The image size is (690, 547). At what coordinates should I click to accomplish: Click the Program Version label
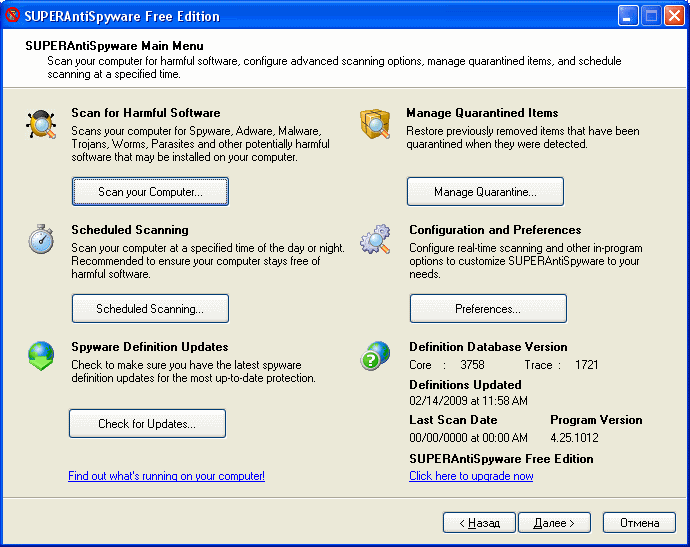pyautogui.click(x=596, y=420)
